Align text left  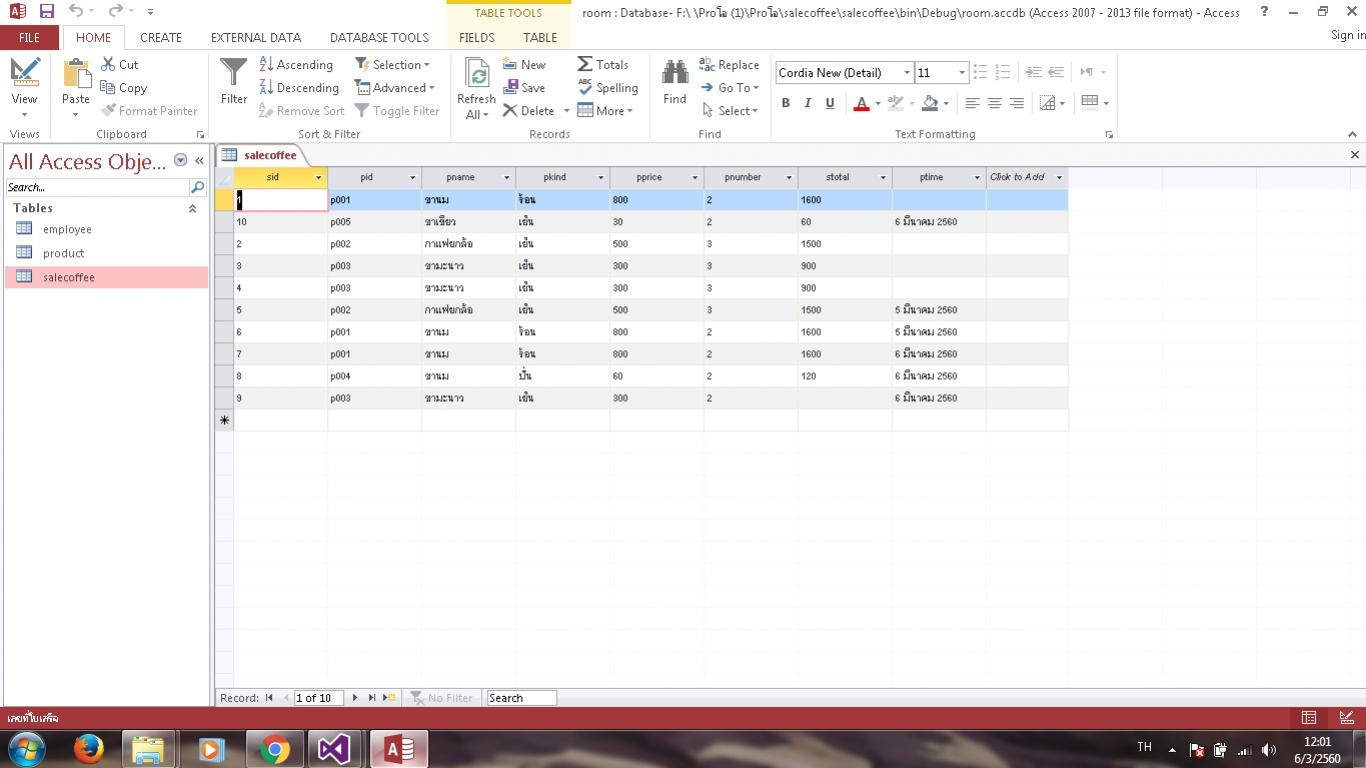(x=972, y=103)
